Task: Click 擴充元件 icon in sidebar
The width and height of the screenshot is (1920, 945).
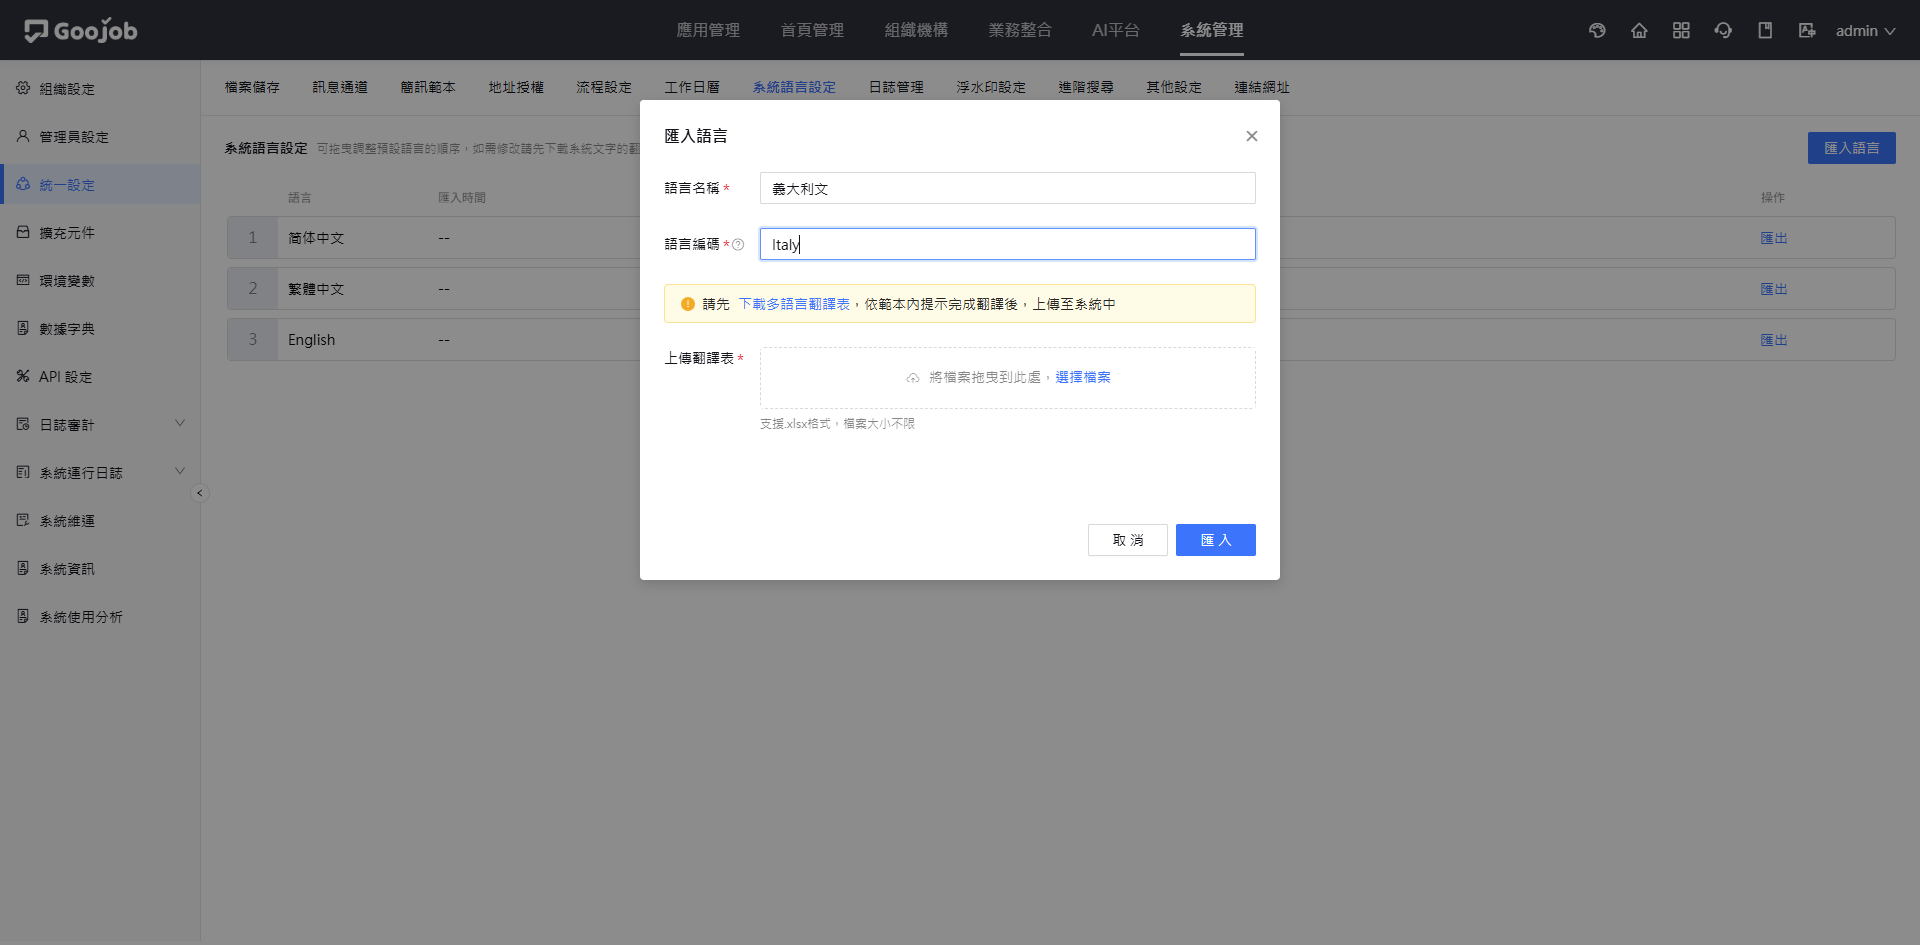Action: coord(23,232)
